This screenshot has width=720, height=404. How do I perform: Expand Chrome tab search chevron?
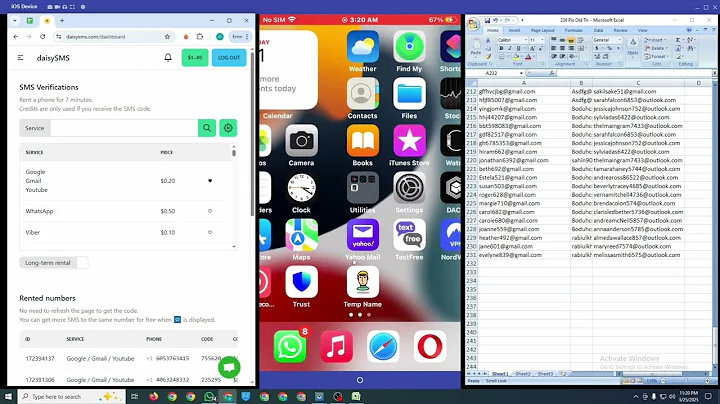(x=15, y=21)
